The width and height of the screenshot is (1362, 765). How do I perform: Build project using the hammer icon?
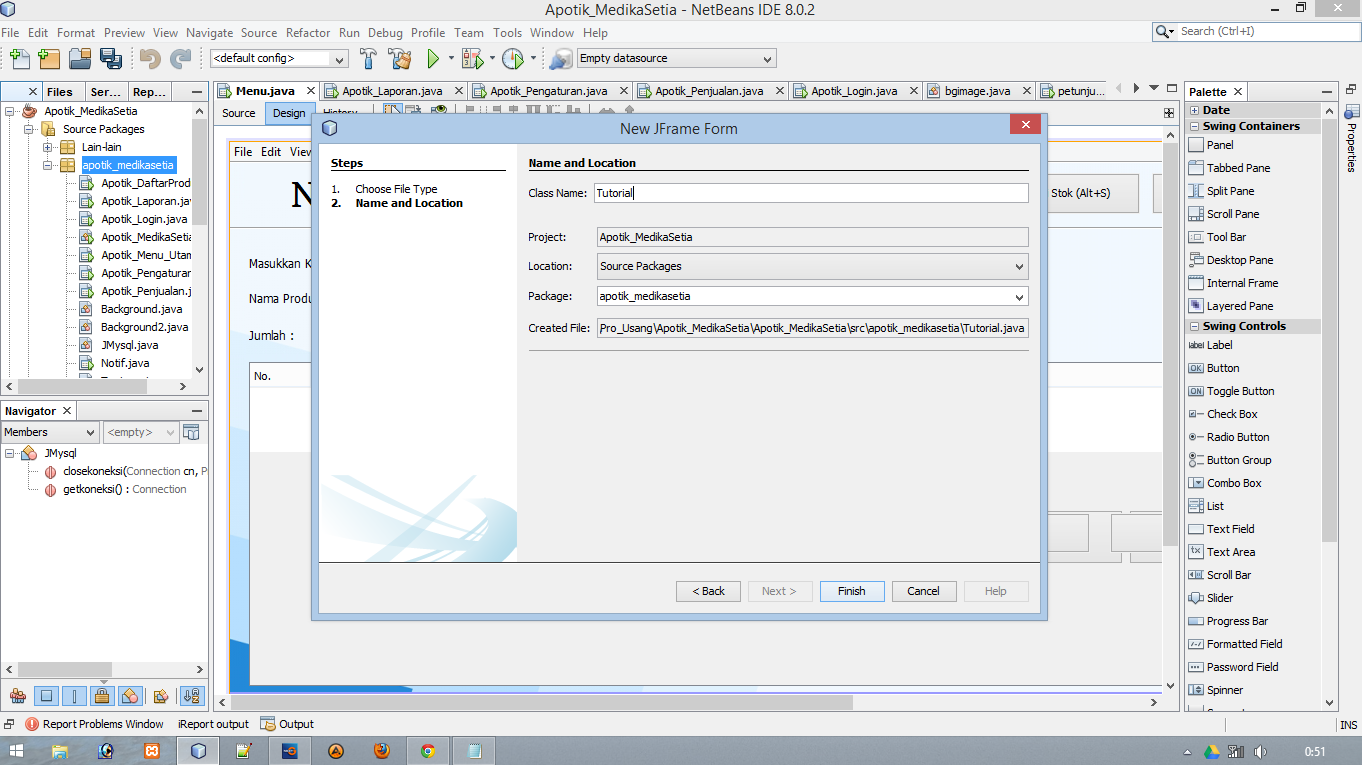point(370,58)
